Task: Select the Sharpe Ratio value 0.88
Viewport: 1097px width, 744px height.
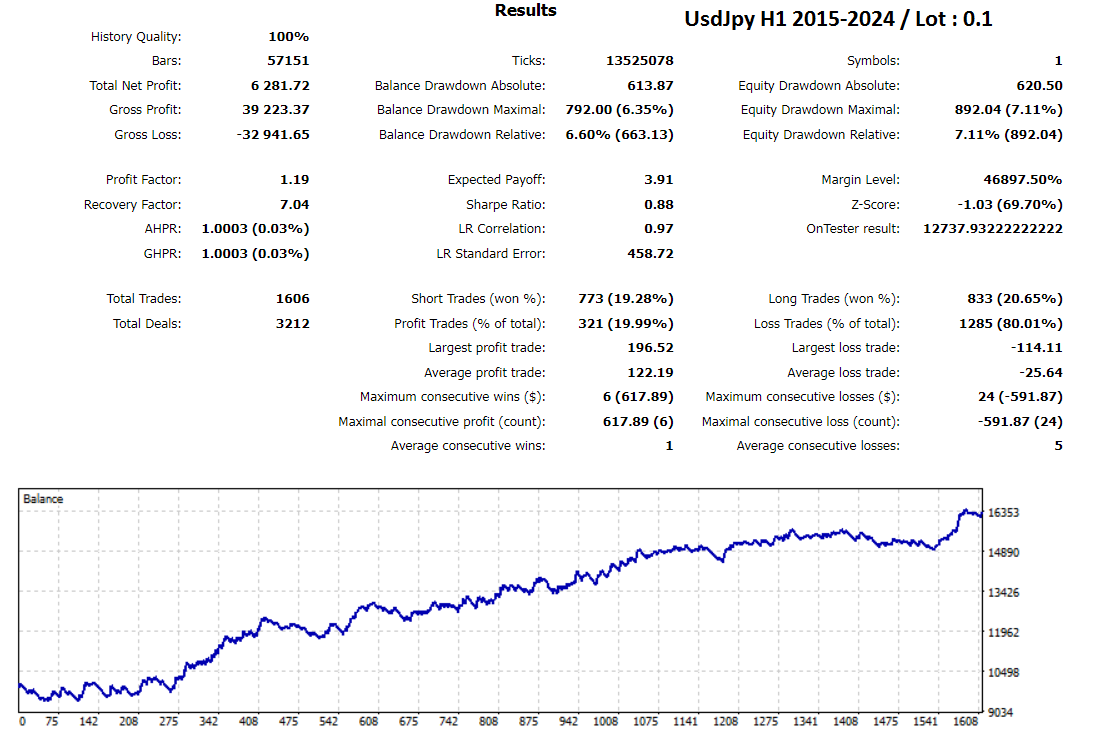Action: [657, 205]
